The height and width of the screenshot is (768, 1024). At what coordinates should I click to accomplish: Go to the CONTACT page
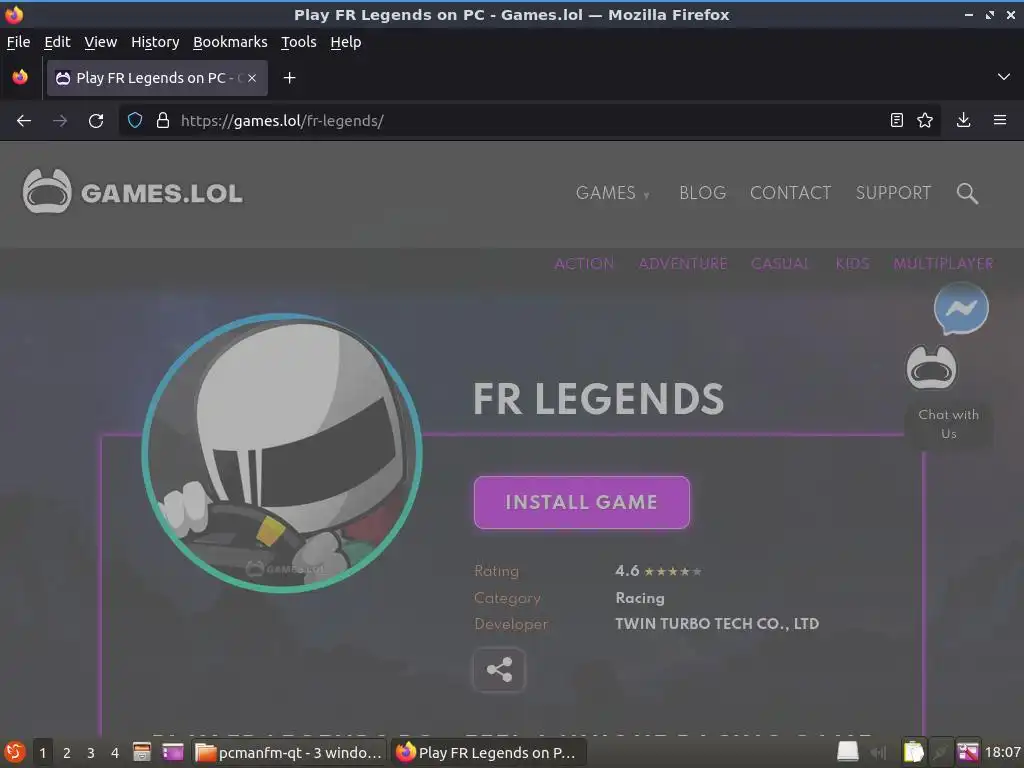tap(790, 193)
